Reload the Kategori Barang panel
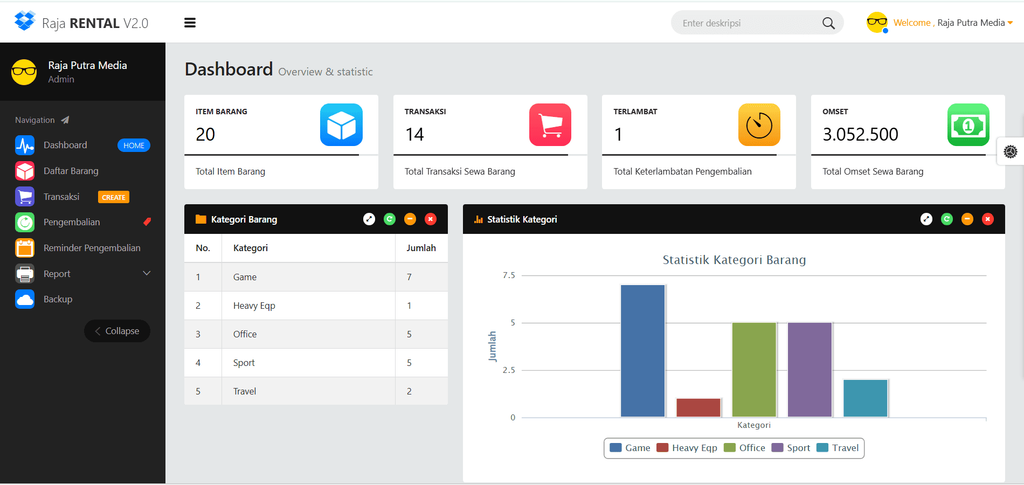Image resolution: width=1024 pixels, height=485 pixels. 389,219
